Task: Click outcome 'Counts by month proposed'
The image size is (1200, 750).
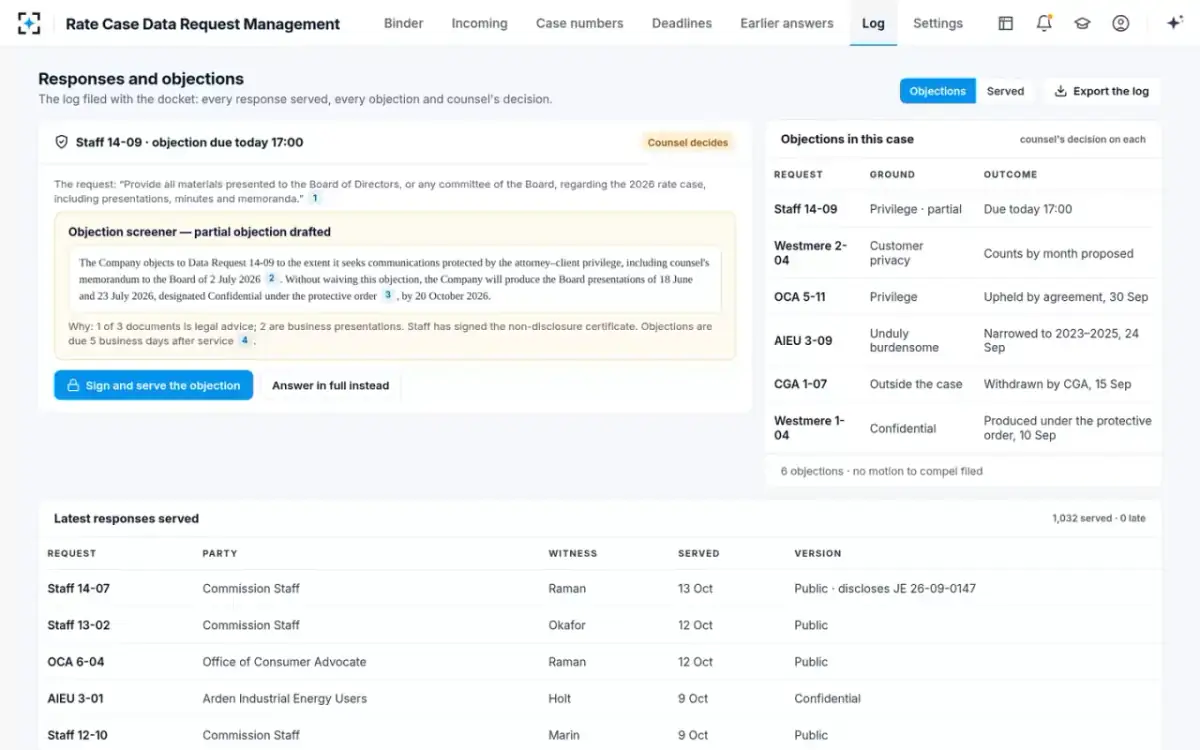Action: point(1058,253)
